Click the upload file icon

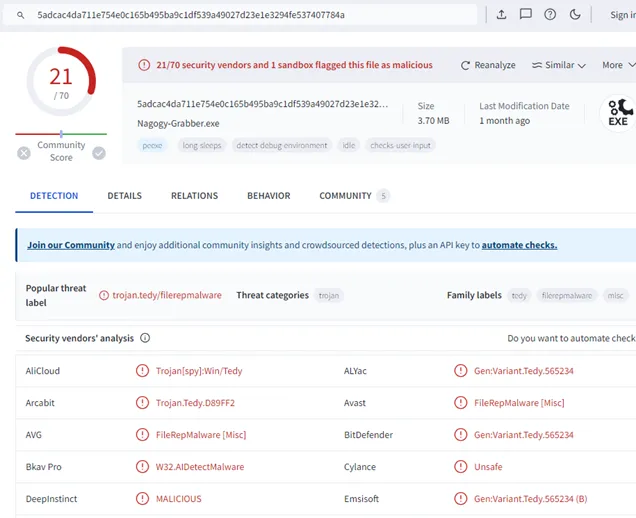click(501, 15)
